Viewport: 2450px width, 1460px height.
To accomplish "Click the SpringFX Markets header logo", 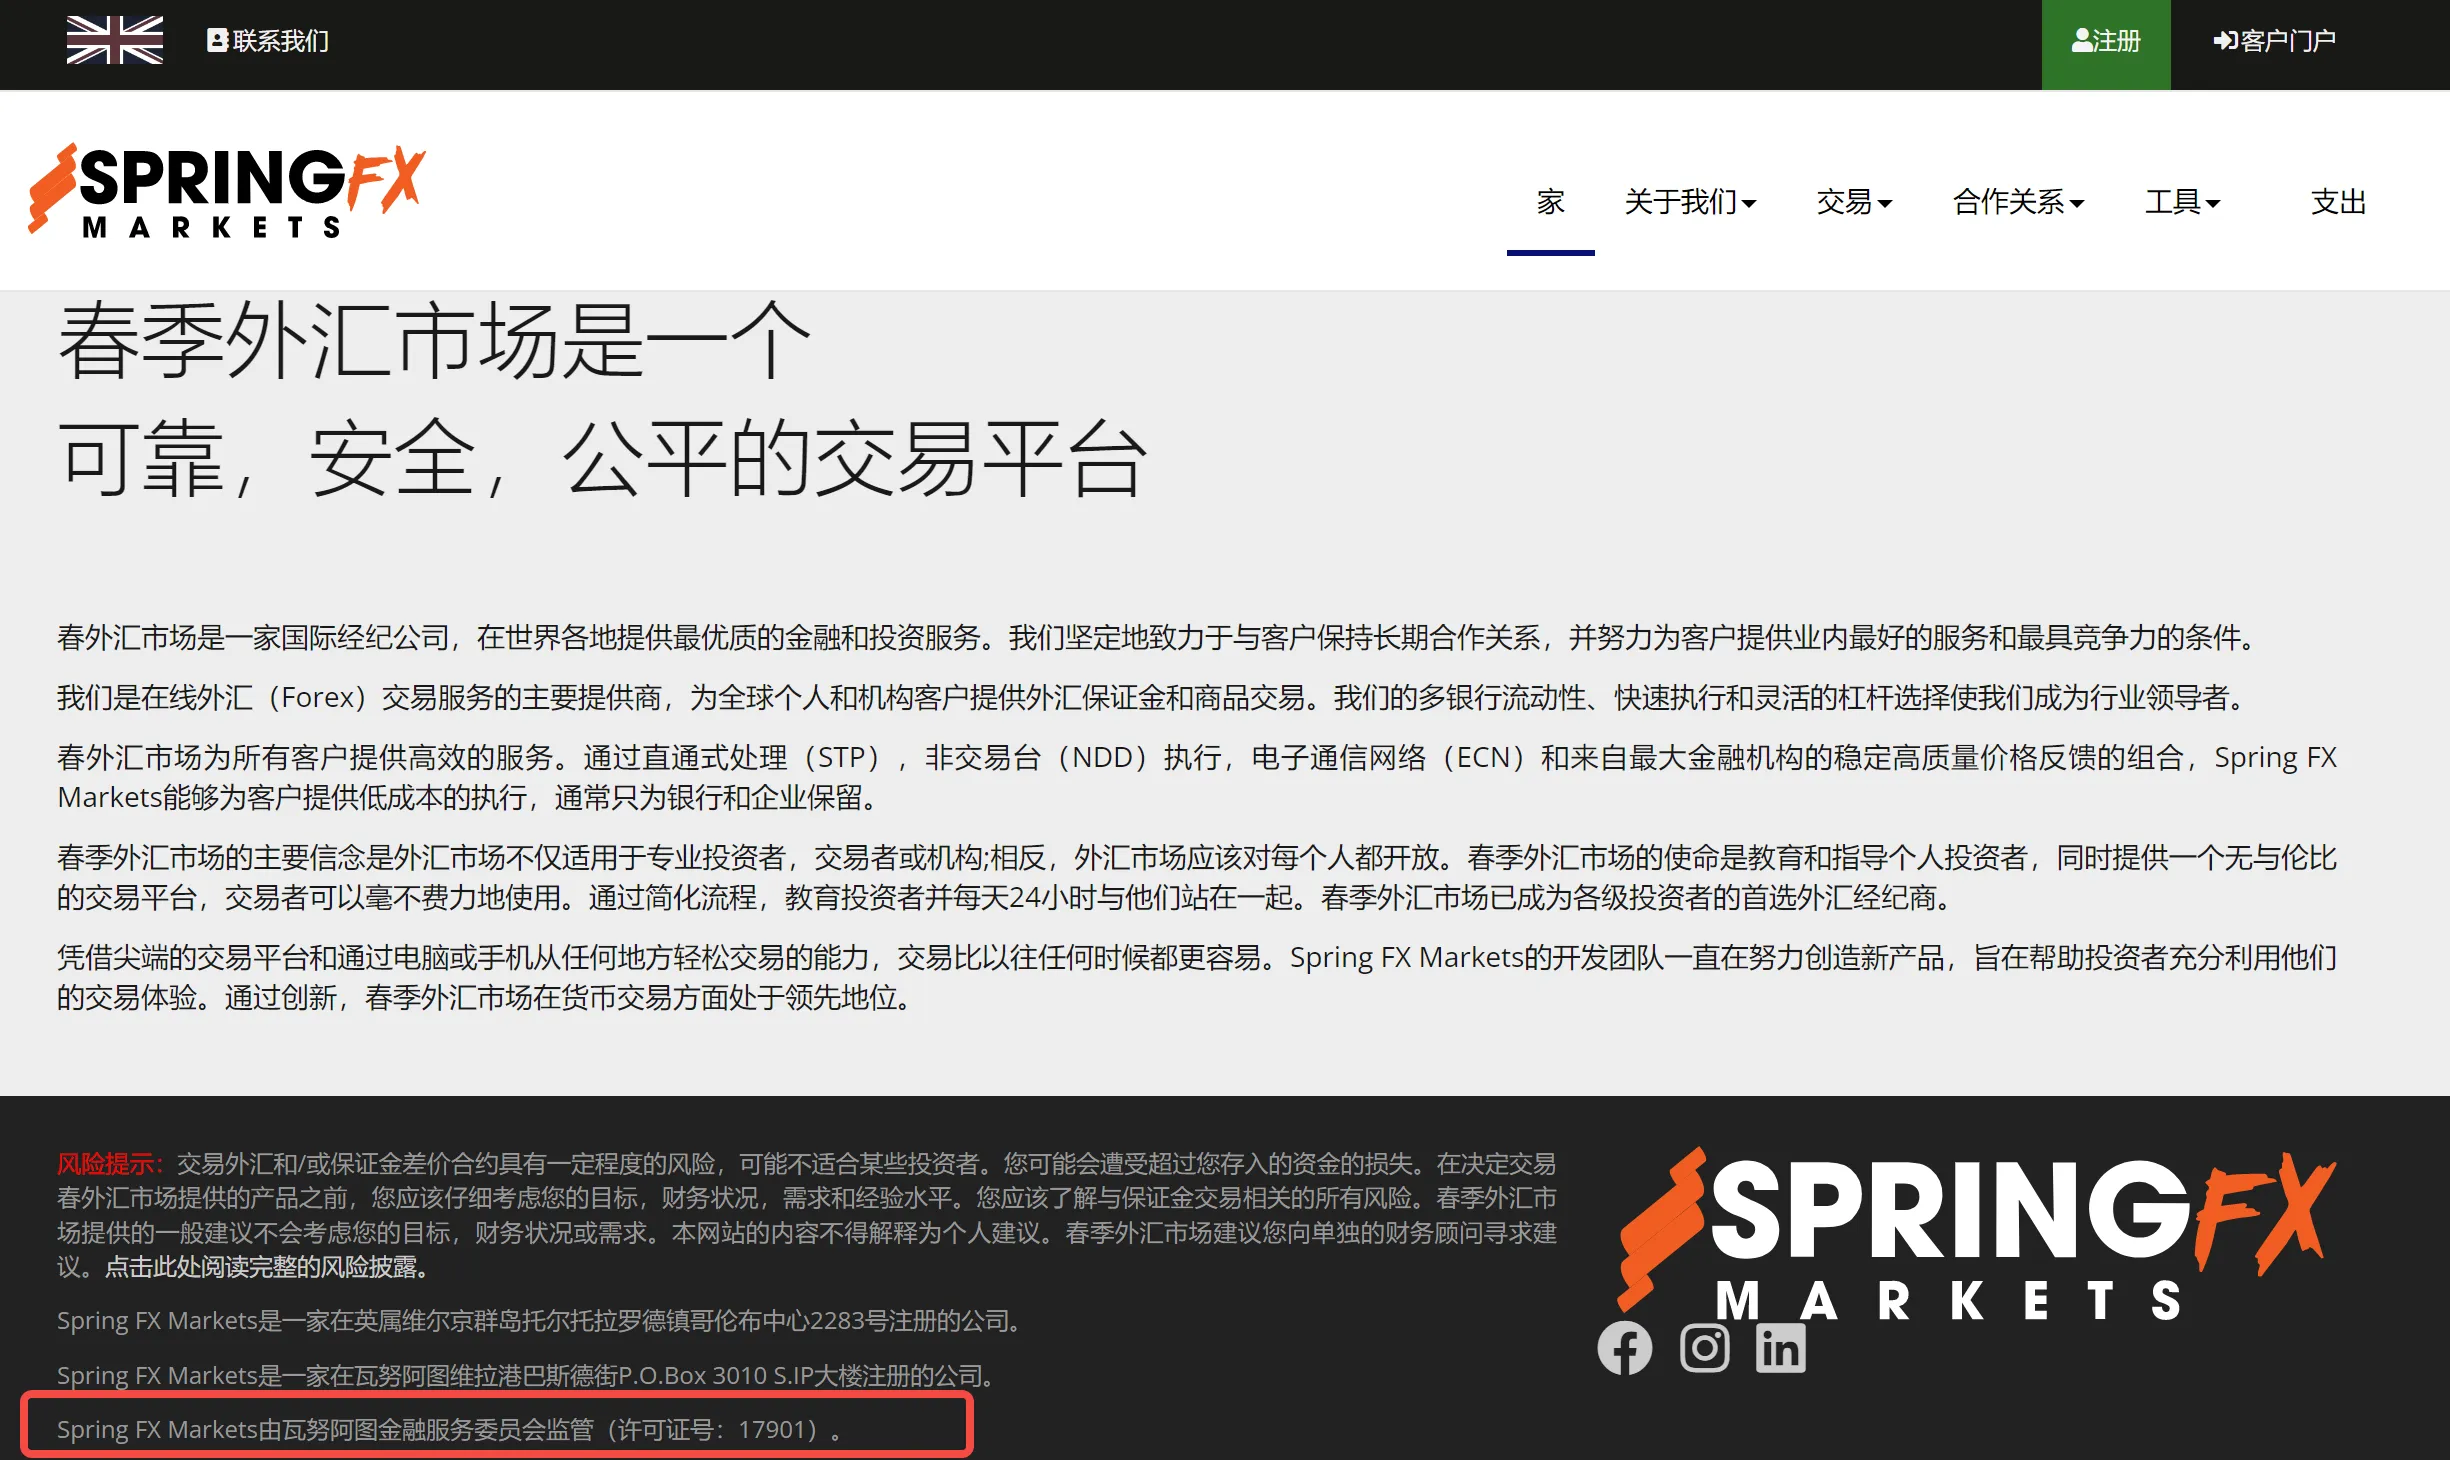I will [x=227, y=190].
